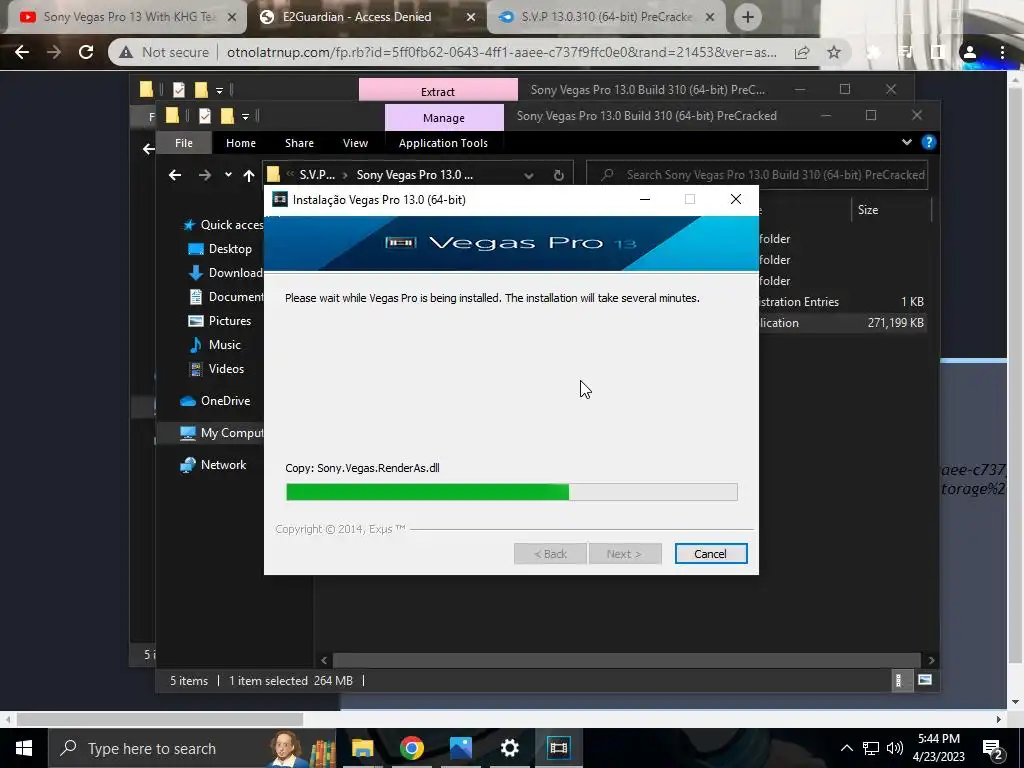Click the Not secure warning icon
1024x768 pixels.
pyautogui.click(x=127, y=52)
